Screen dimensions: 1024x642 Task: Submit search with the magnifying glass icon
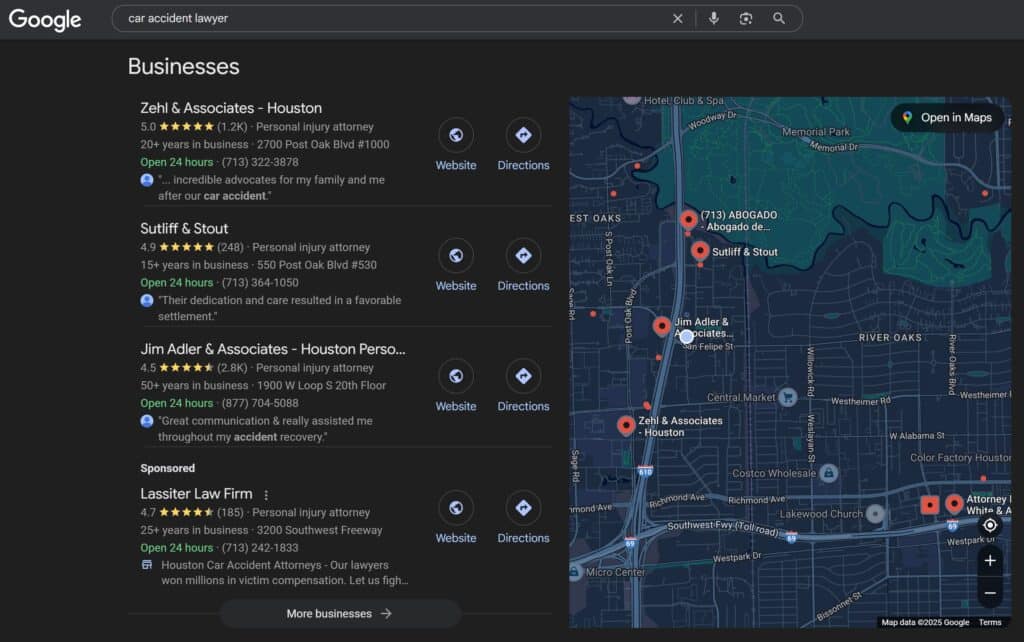click(778, 18)
